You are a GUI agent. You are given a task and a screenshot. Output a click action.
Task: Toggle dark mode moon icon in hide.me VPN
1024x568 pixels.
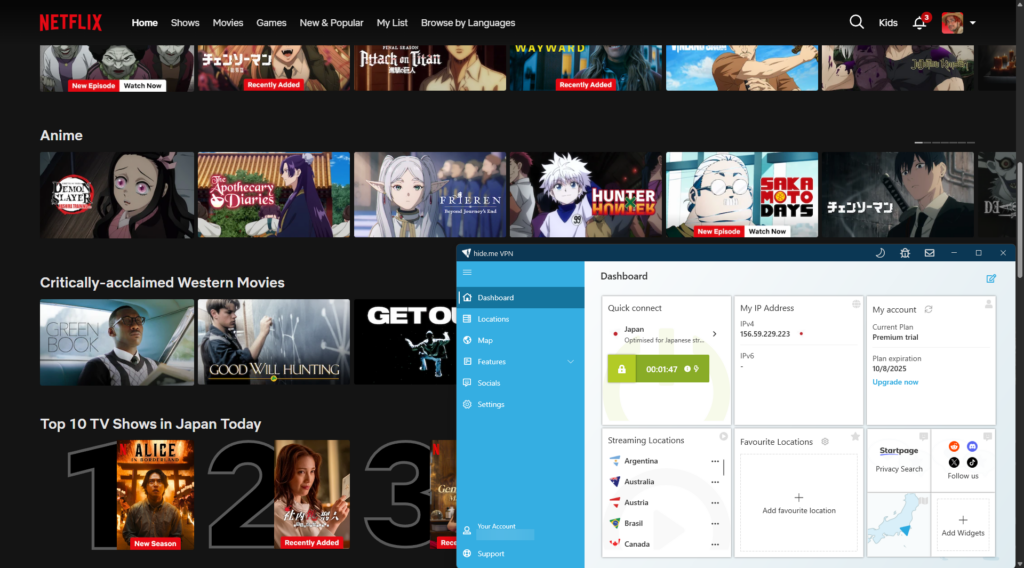(x=880, y=253)
